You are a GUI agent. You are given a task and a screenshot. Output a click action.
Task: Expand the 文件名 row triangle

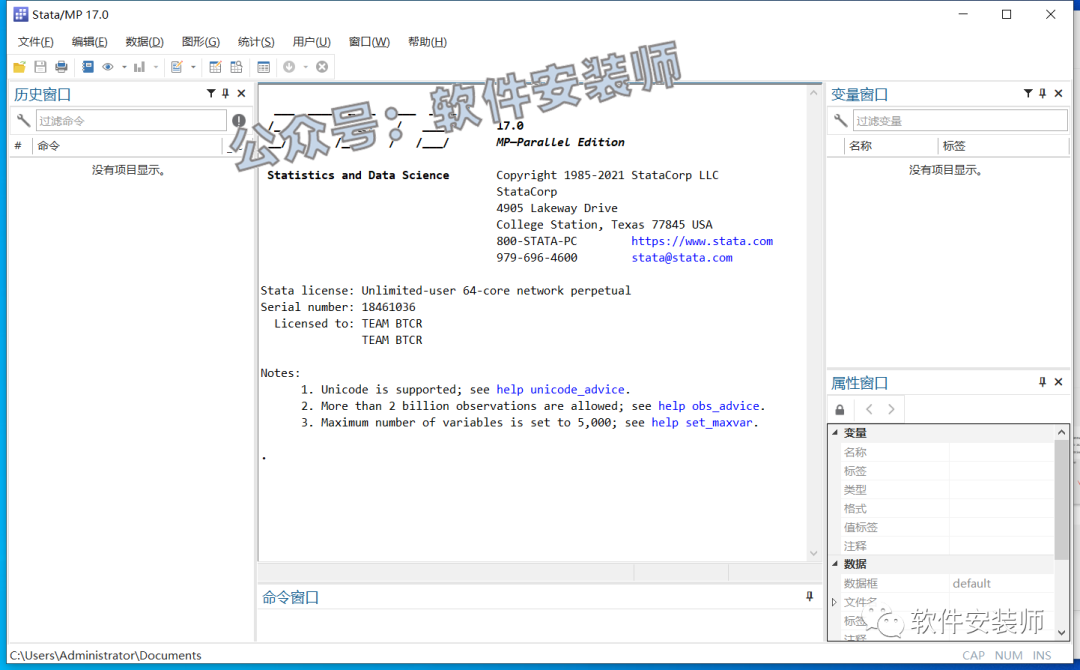(834, 603)
